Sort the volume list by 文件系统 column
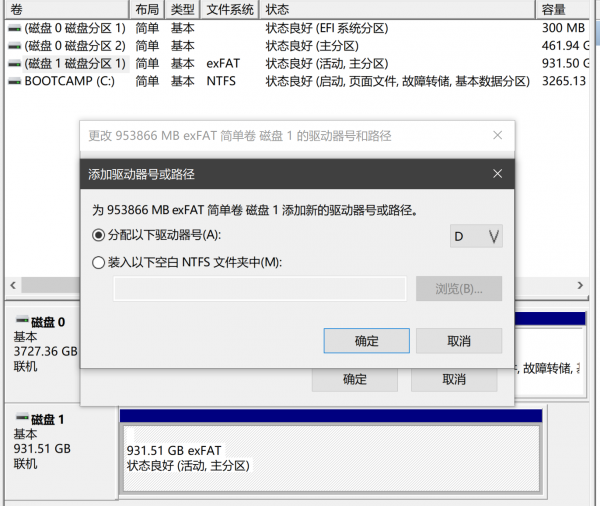This screenshot has width=600, height=506. point(230,9)
